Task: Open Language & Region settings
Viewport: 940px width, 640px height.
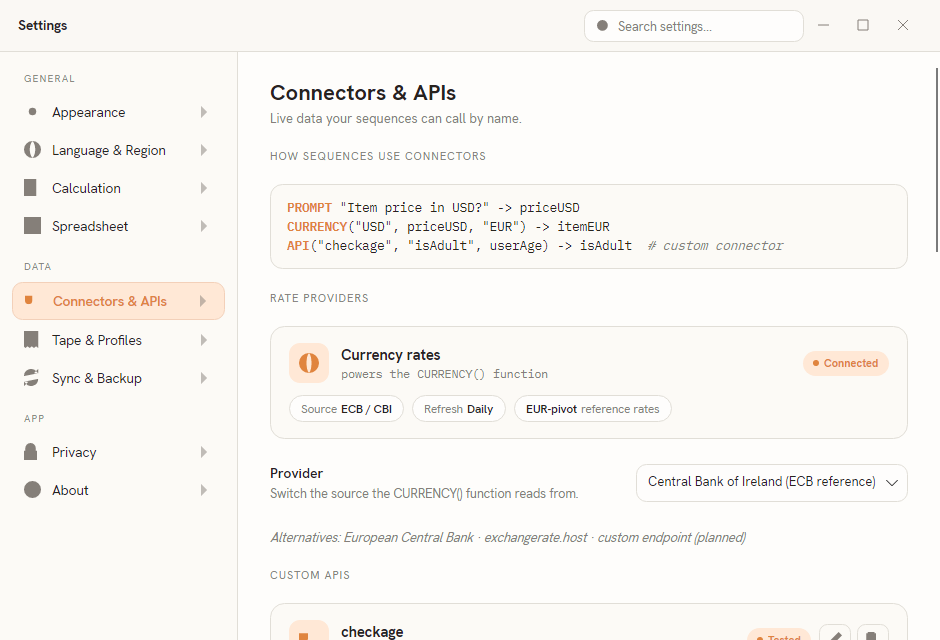Action: click(x=118, y=150)
